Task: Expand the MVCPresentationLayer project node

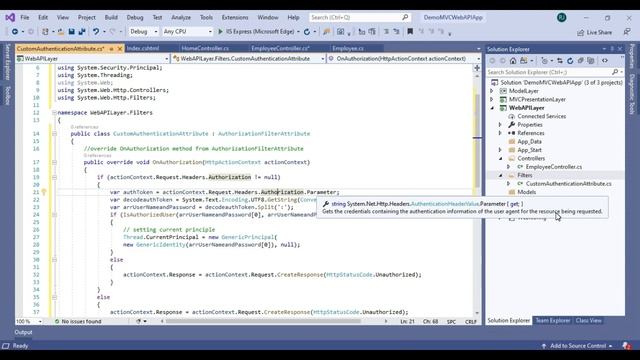Action: coord(492,100)
